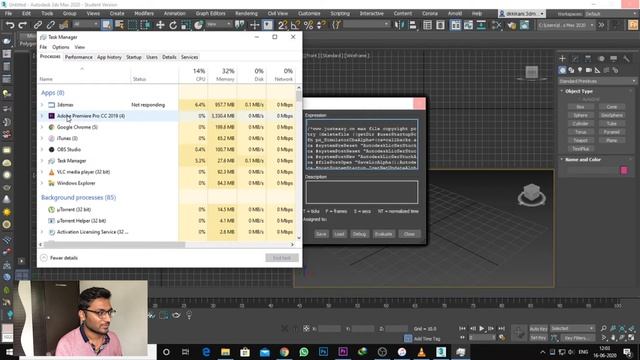This screenshot has height=360, width=640.
Task: Open VLC from the Windows taskbar
Action: 421,352
